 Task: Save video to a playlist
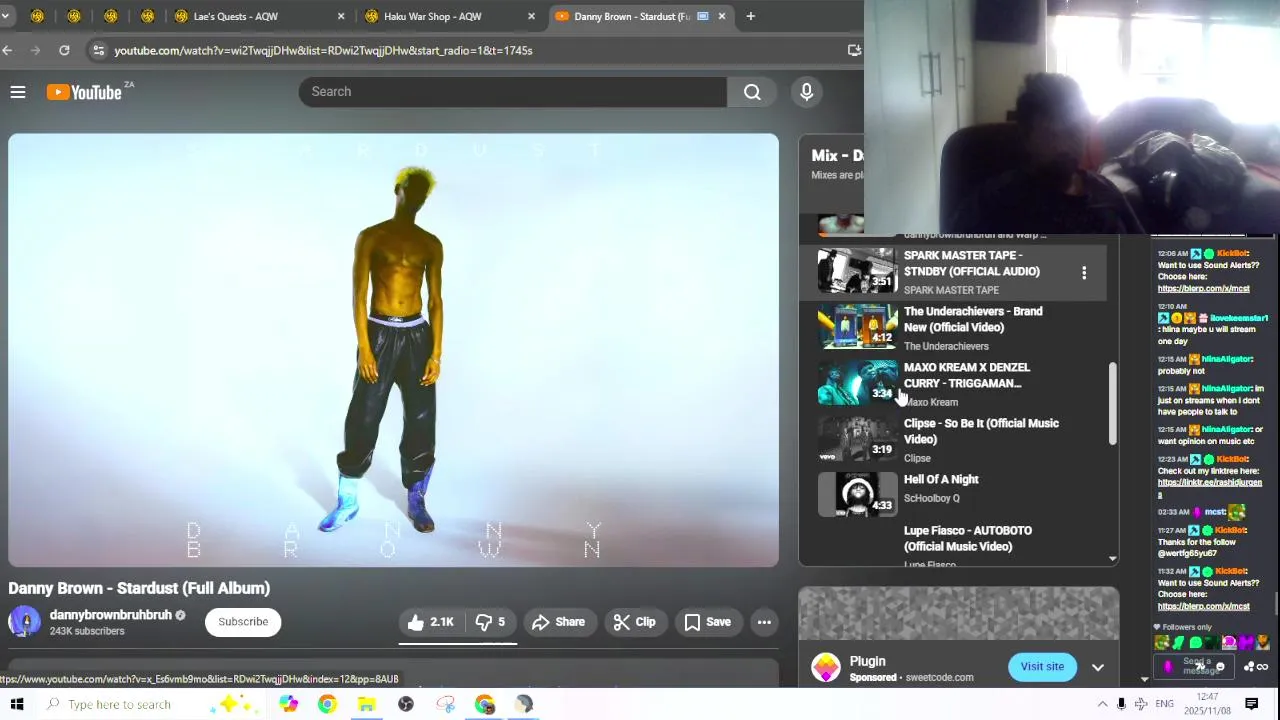pyautogui.click(x=707, y=622)
